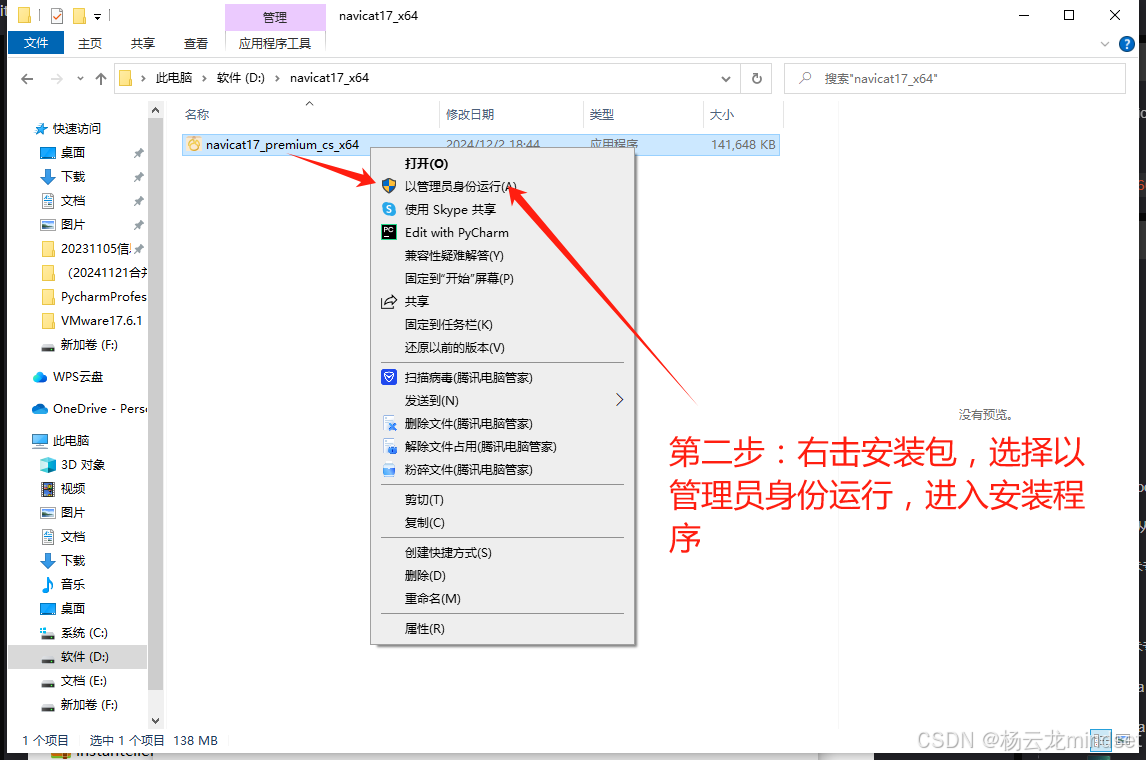Choose 固定到任务栏(K)
1146x760 pixels.
click(503, 324)
